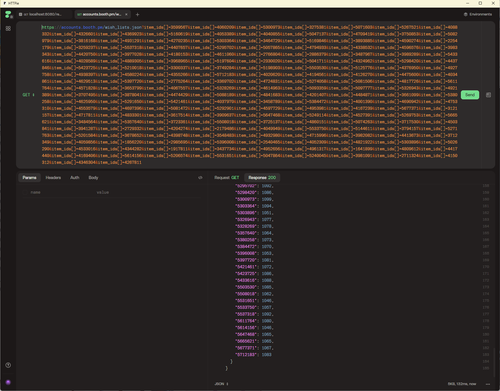Open the help icon in the sidebar

tap(8, 365)
